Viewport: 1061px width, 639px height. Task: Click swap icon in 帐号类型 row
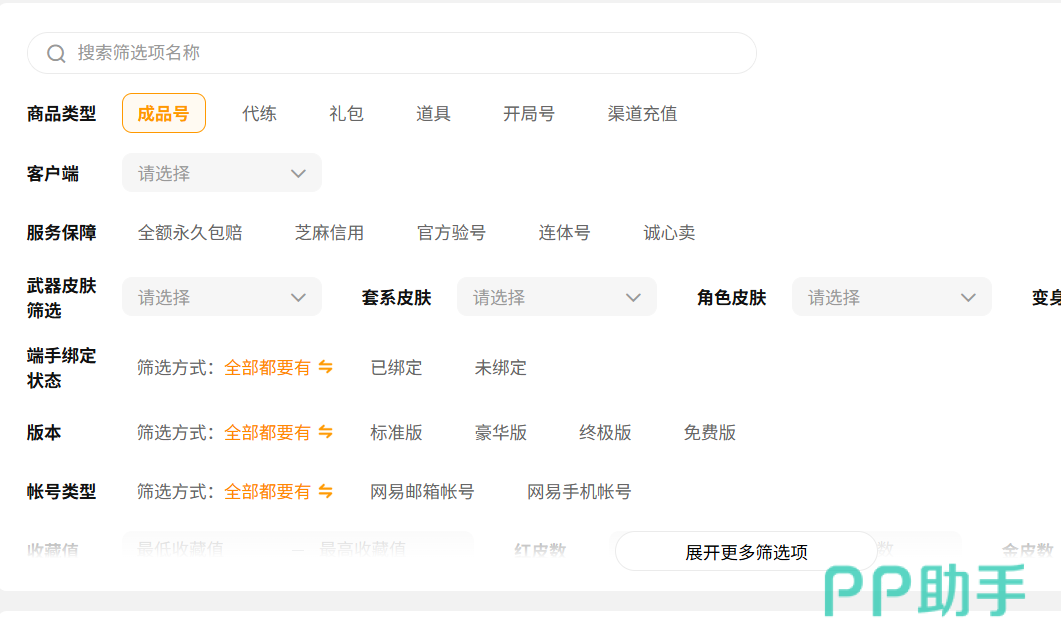pyautogui.click(x=325, y=492)
